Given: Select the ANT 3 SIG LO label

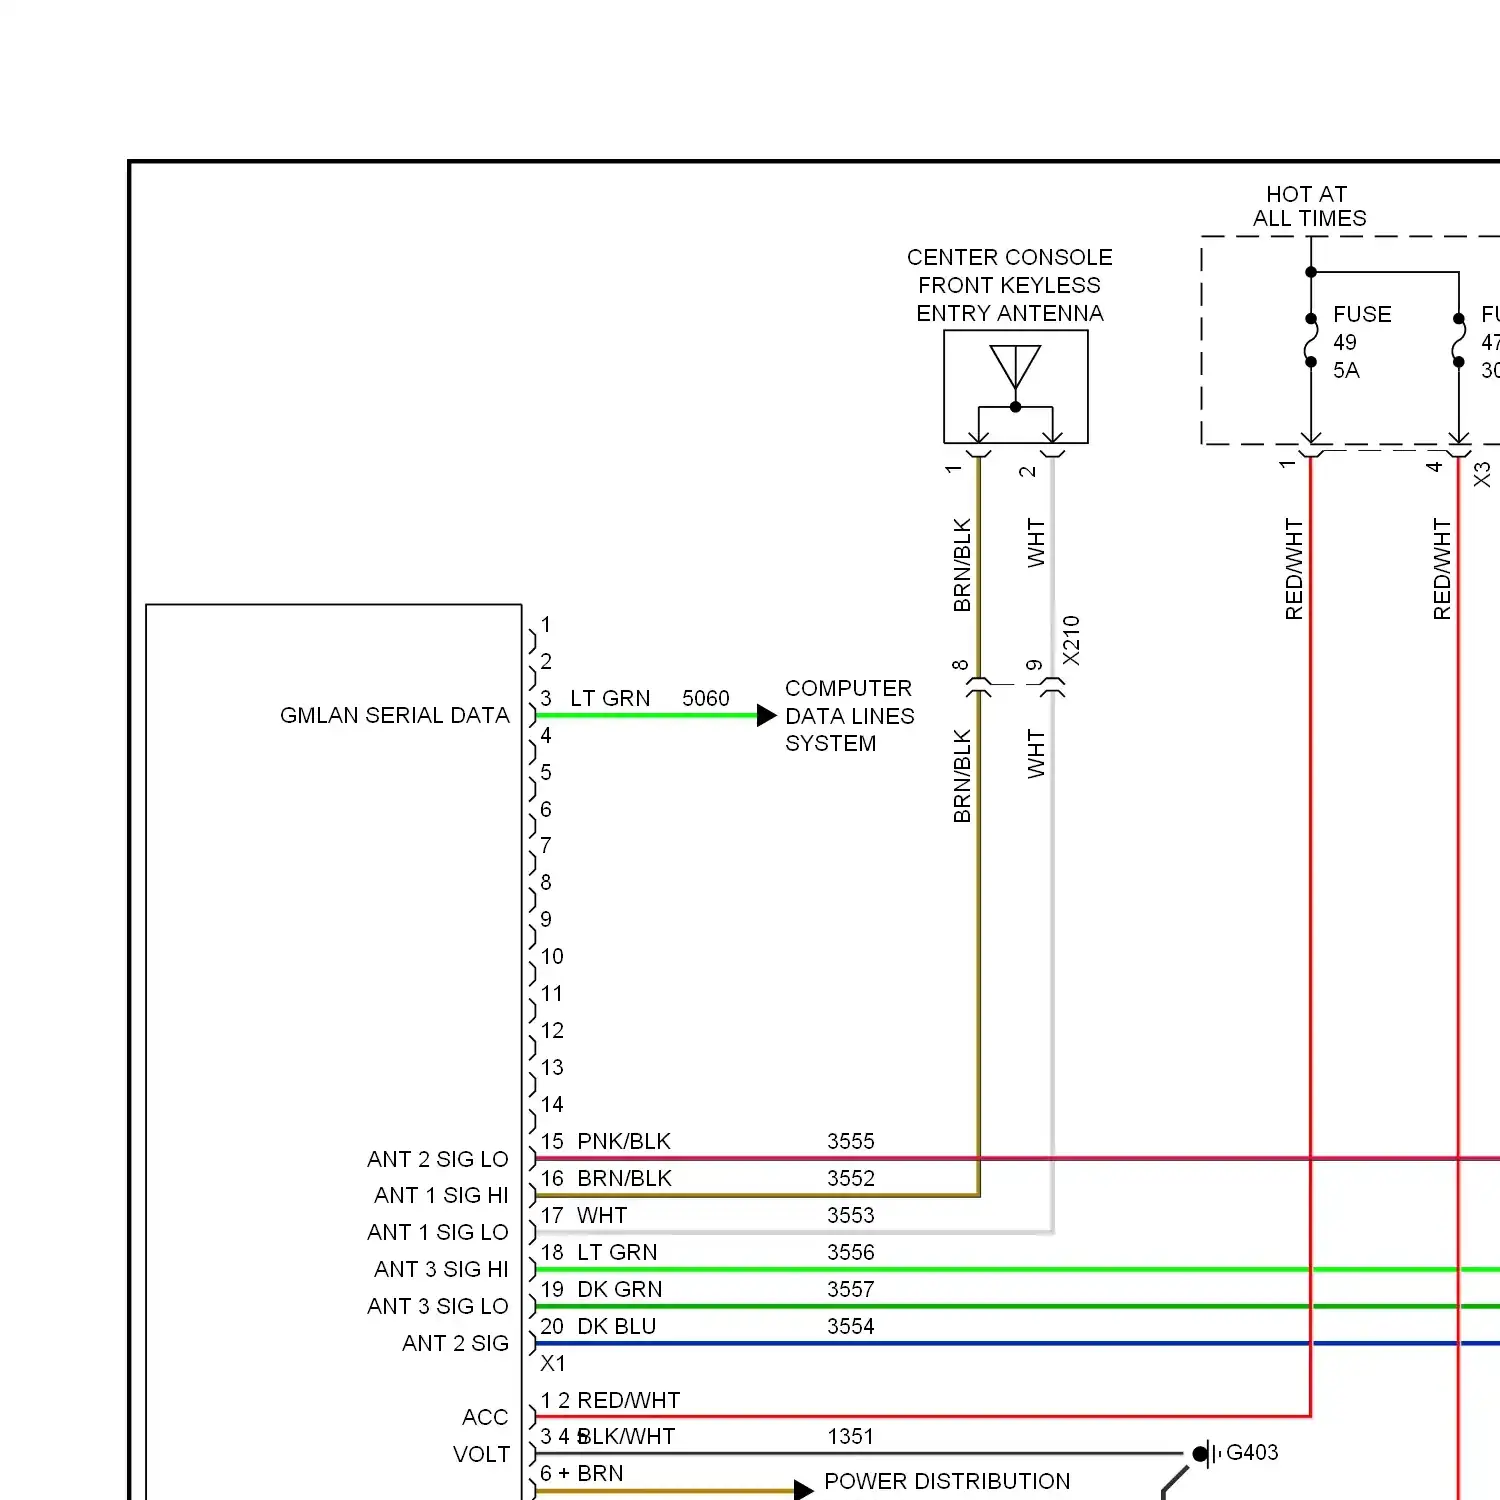Looking at the screenshot, I should click(x=437, y=1306).
